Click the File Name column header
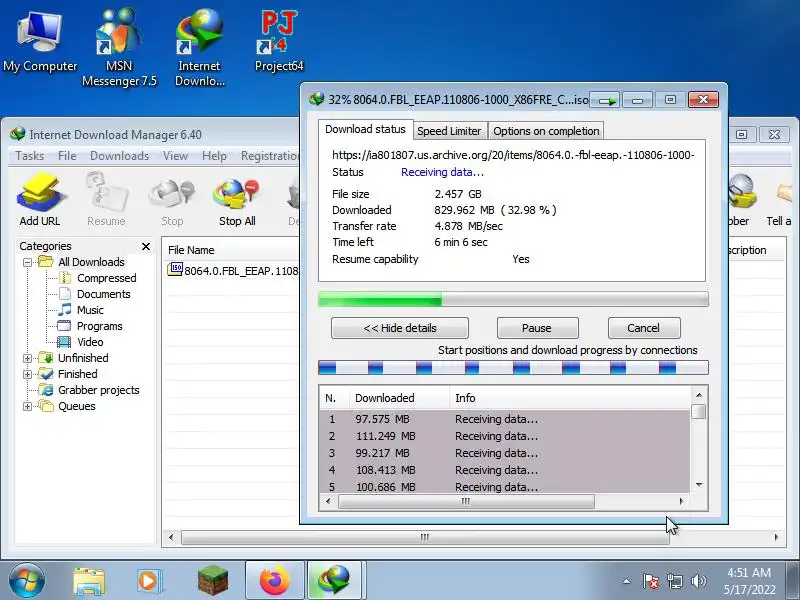 click(232, 250)
